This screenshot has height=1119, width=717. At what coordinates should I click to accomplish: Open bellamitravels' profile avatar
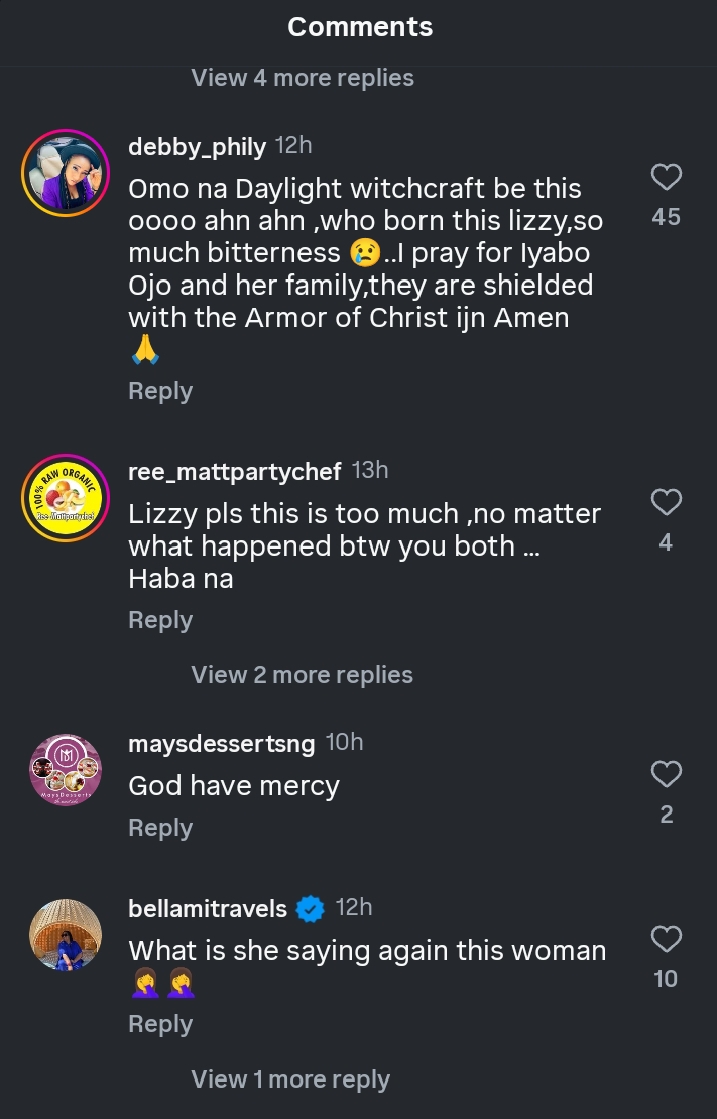click(65, 936)
